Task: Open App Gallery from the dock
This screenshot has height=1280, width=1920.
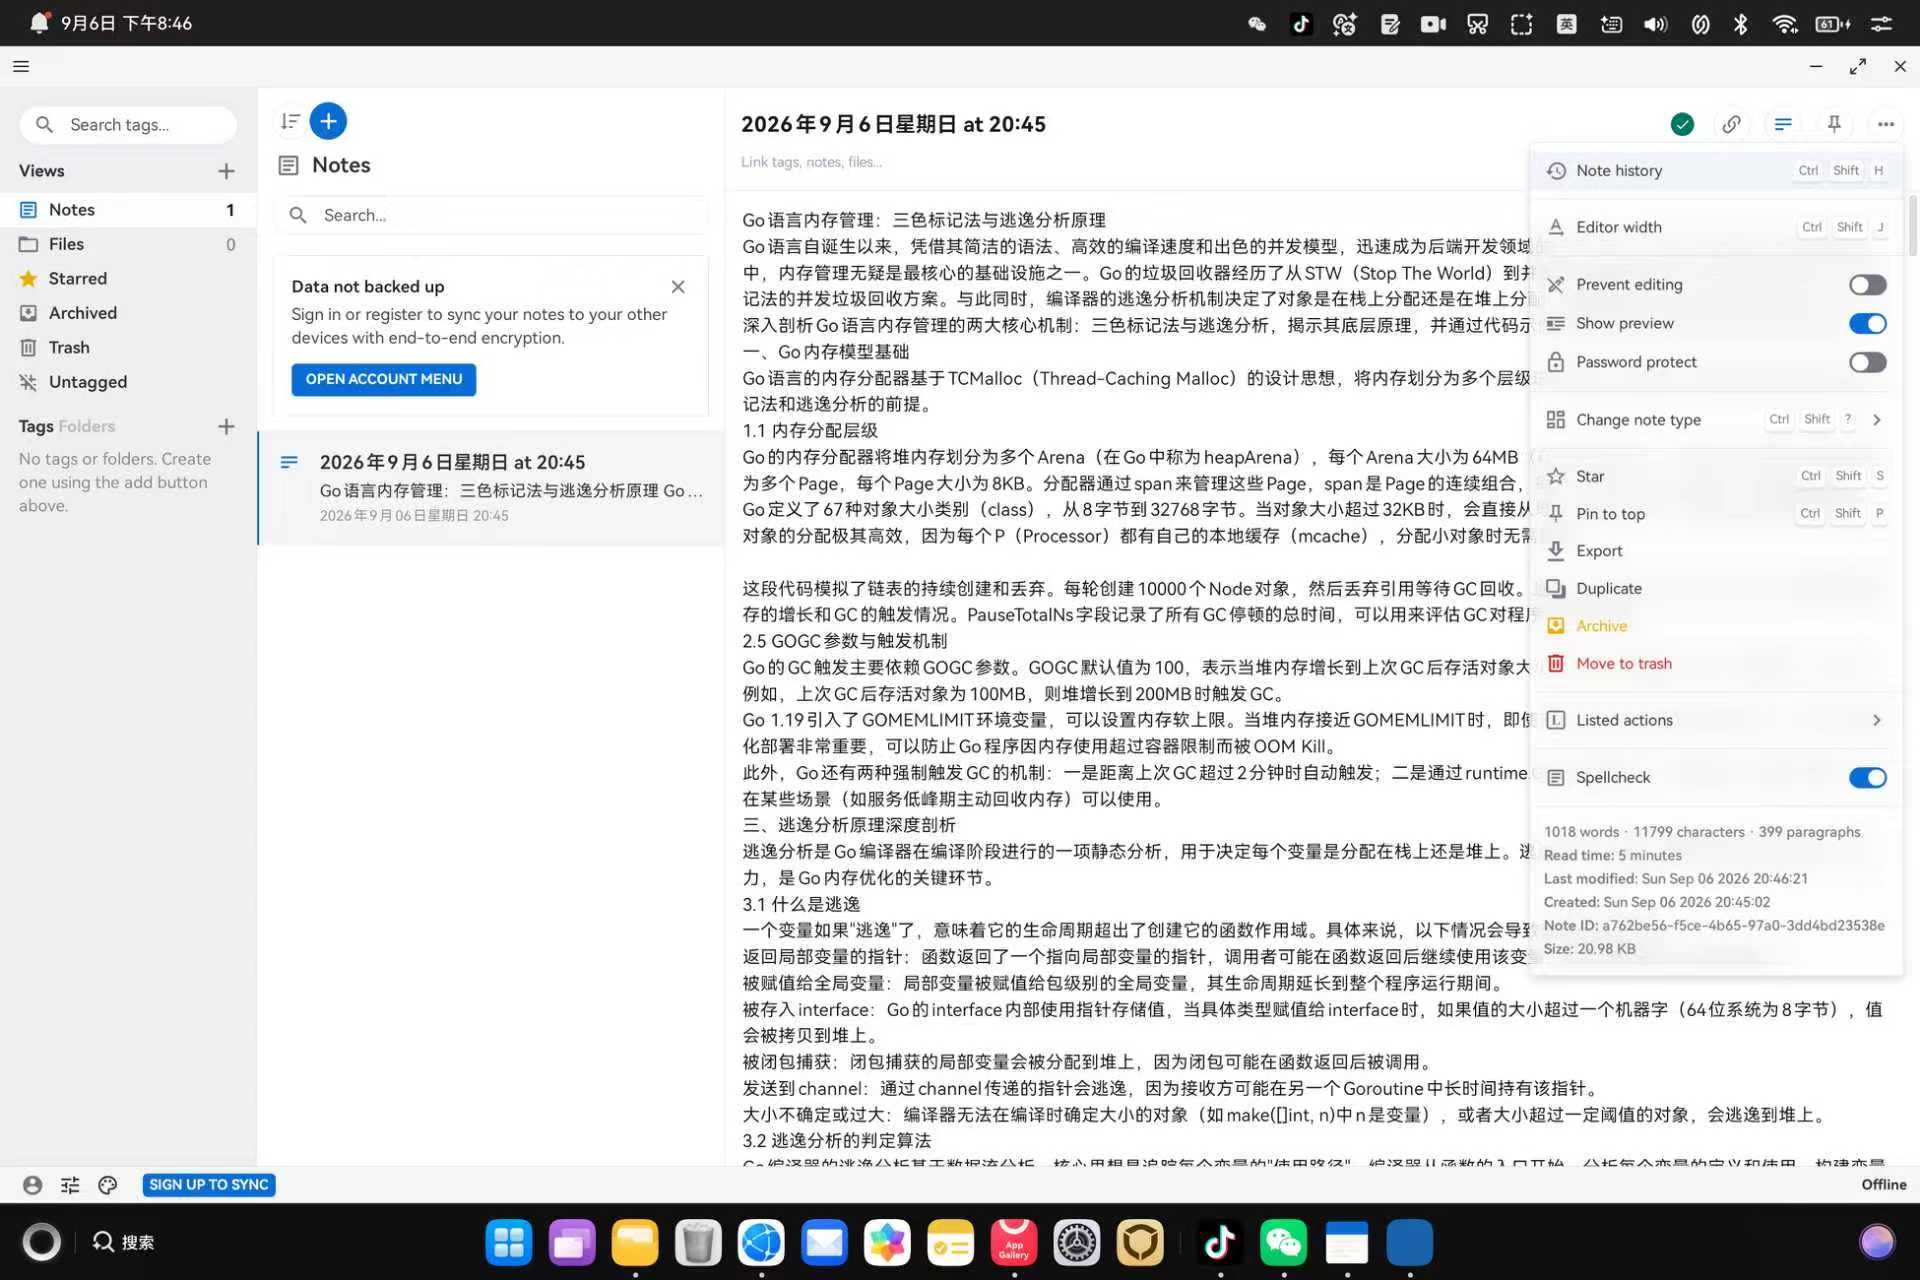Action: 1013,1243
